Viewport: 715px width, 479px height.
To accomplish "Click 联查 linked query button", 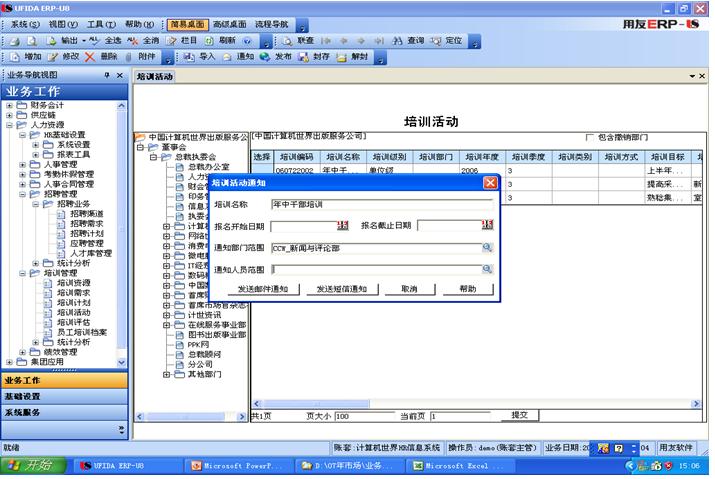I will pyautogui.click(x=298, y=41).
